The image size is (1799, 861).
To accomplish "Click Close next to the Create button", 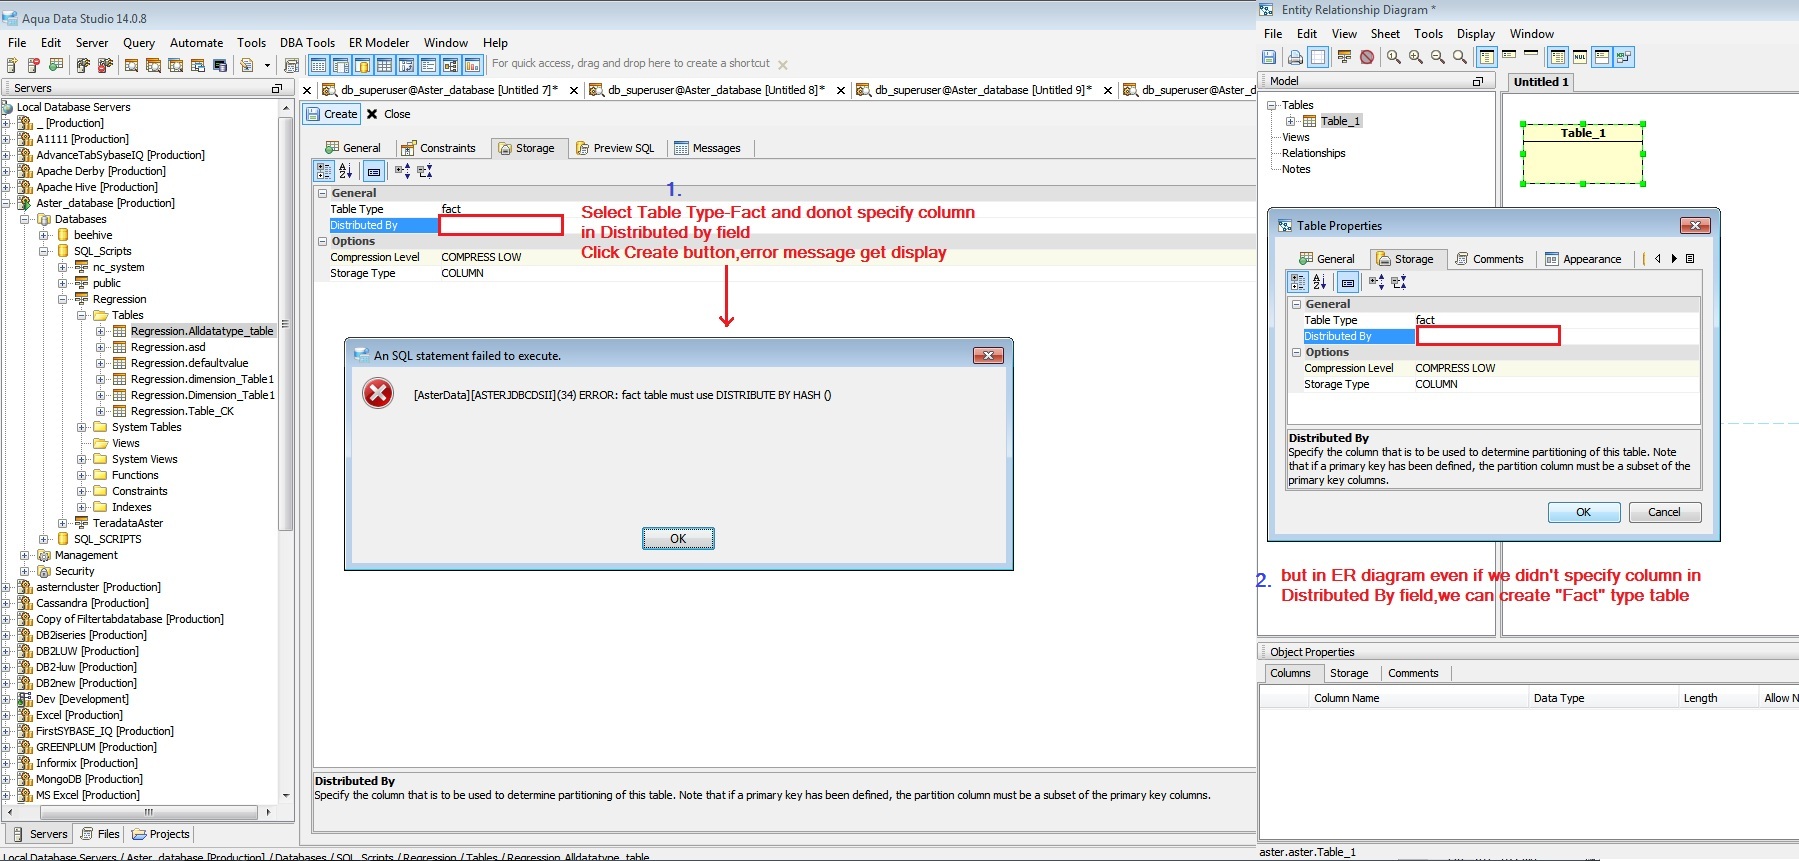I will [388, 114].
